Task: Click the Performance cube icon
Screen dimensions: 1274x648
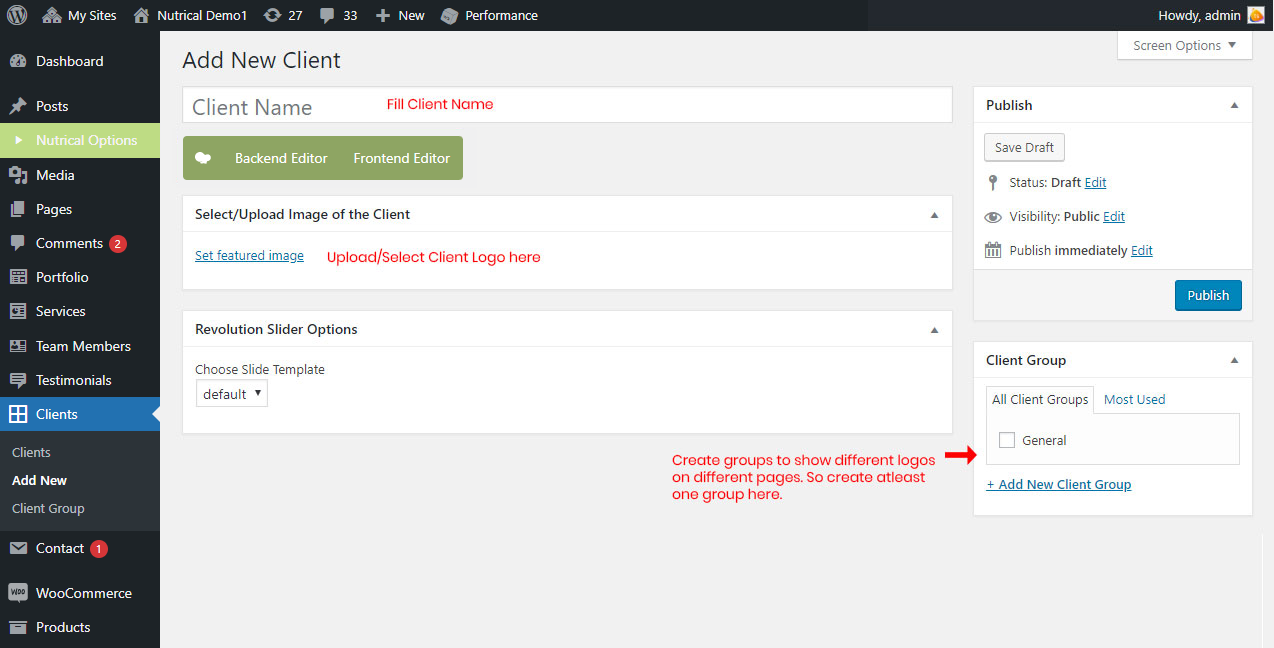Action: [x=450, y=15]
